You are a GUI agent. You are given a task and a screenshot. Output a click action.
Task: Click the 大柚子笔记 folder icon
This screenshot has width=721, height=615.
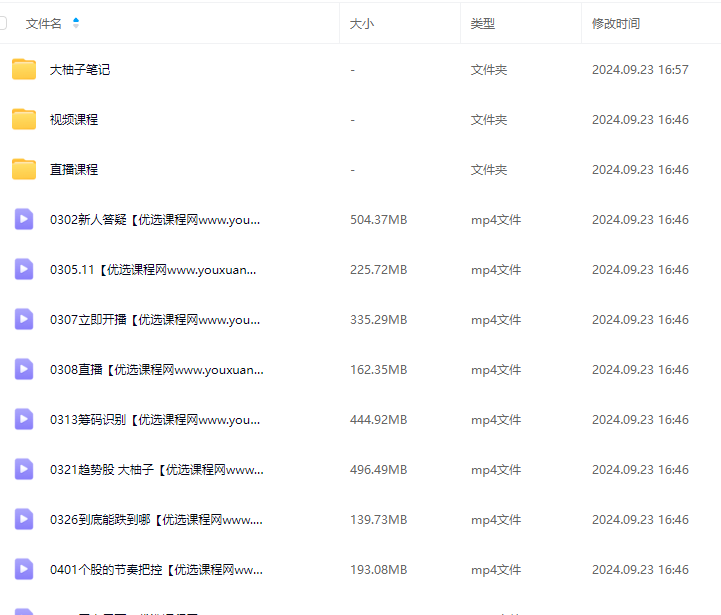[24, 69]
